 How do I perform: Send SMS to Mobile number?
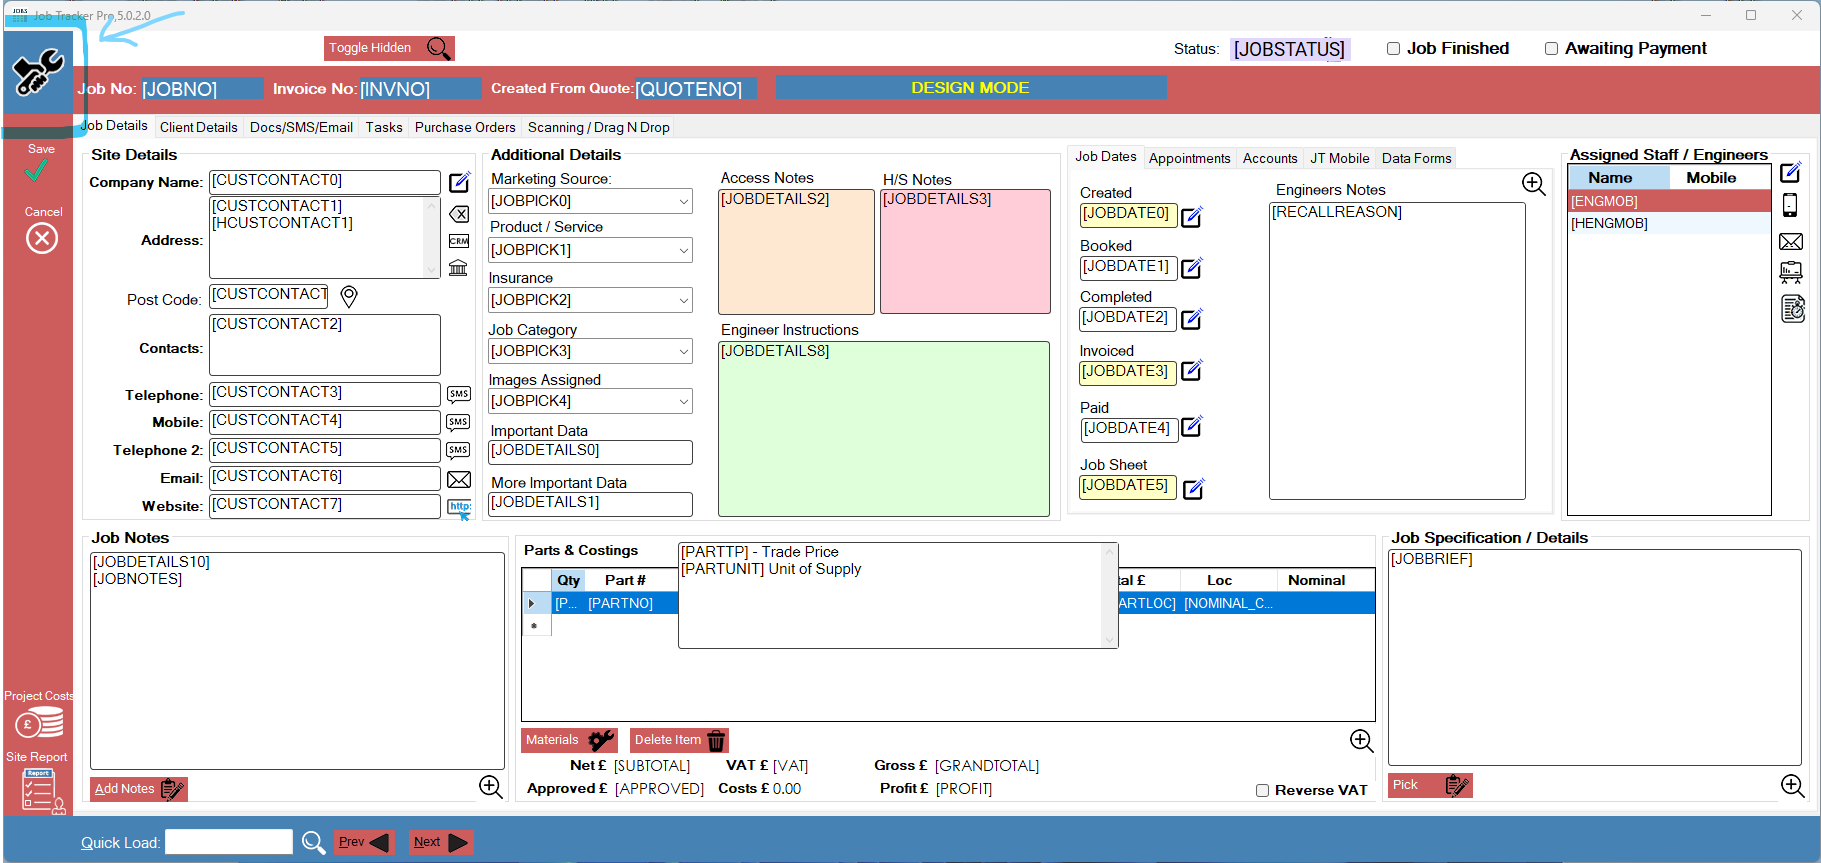pyautogui.click(x=459, y=422)
